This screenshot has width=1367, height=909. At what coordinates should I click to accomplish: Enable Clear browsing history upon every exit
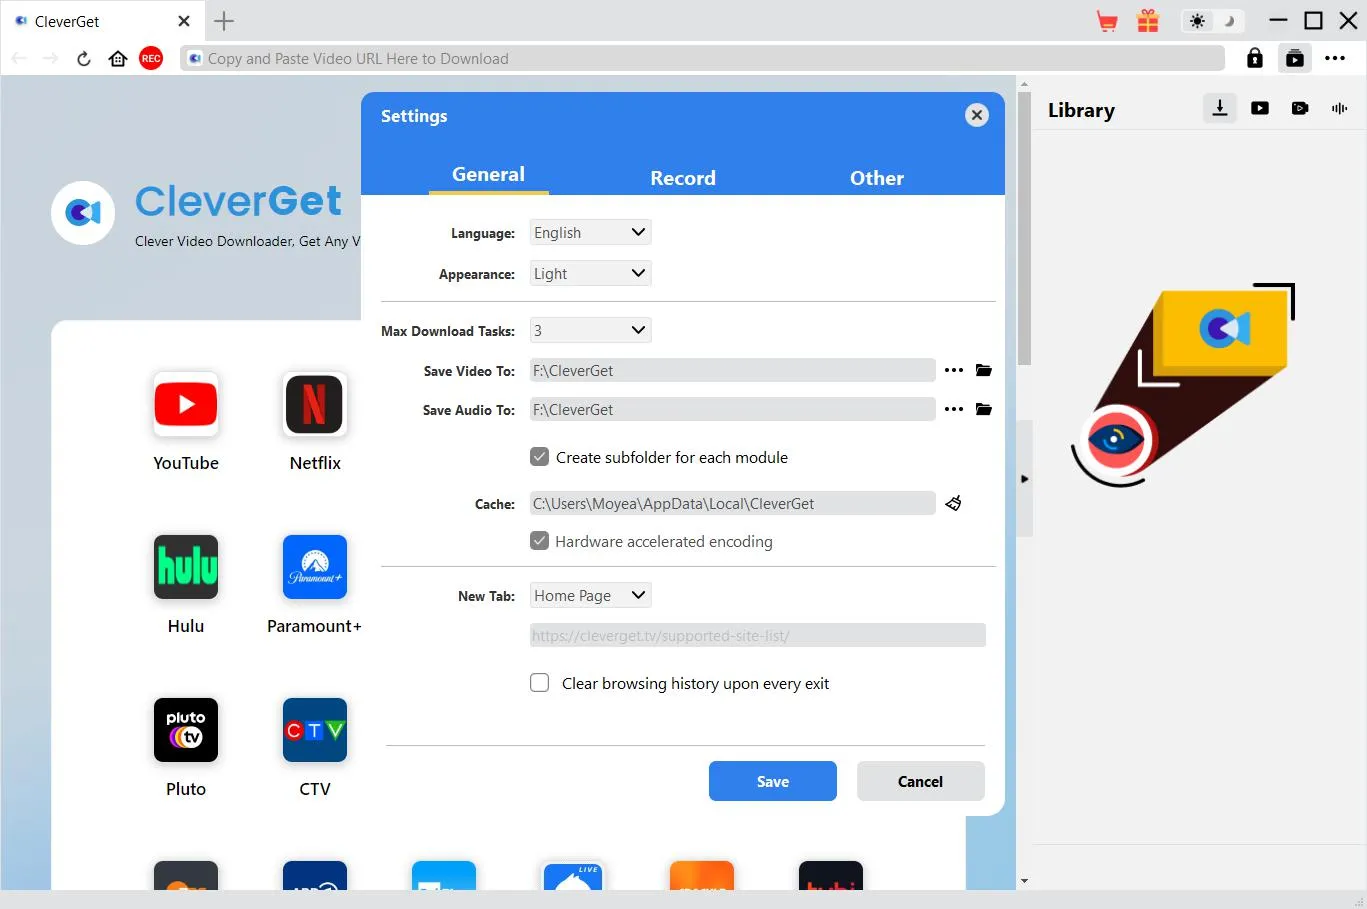(540, 683)
